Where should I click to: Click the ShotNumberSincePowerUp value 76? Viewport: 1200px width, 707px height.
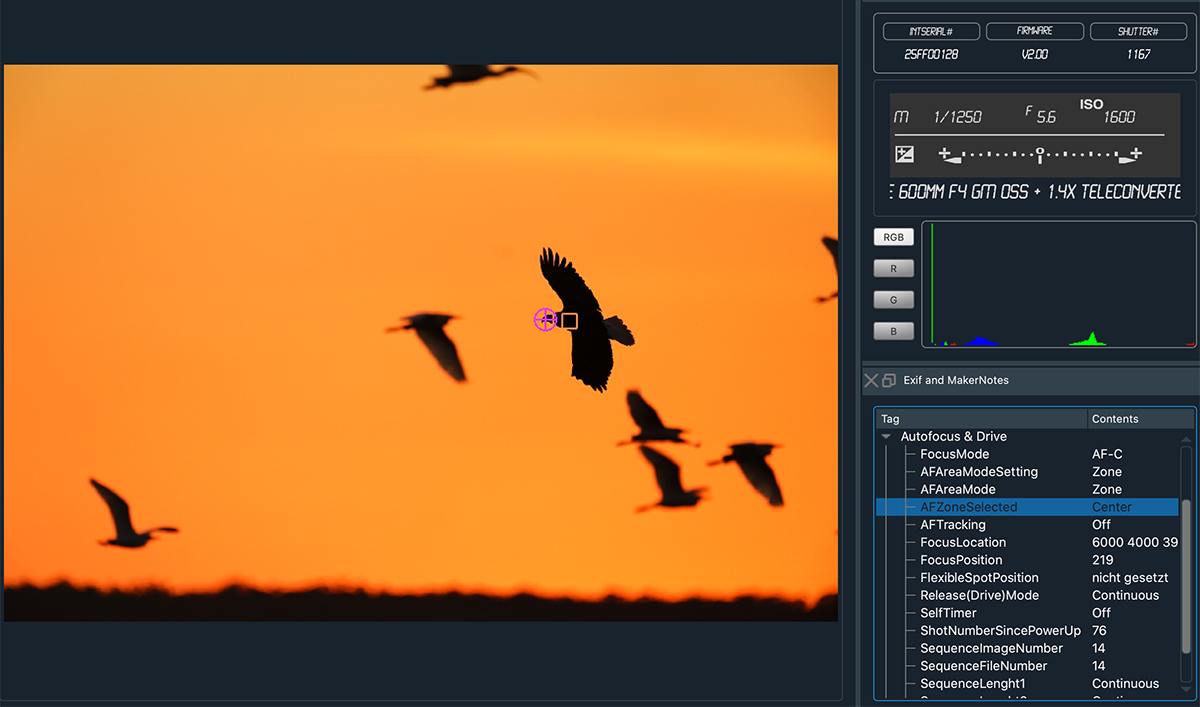pos(1099,631)
